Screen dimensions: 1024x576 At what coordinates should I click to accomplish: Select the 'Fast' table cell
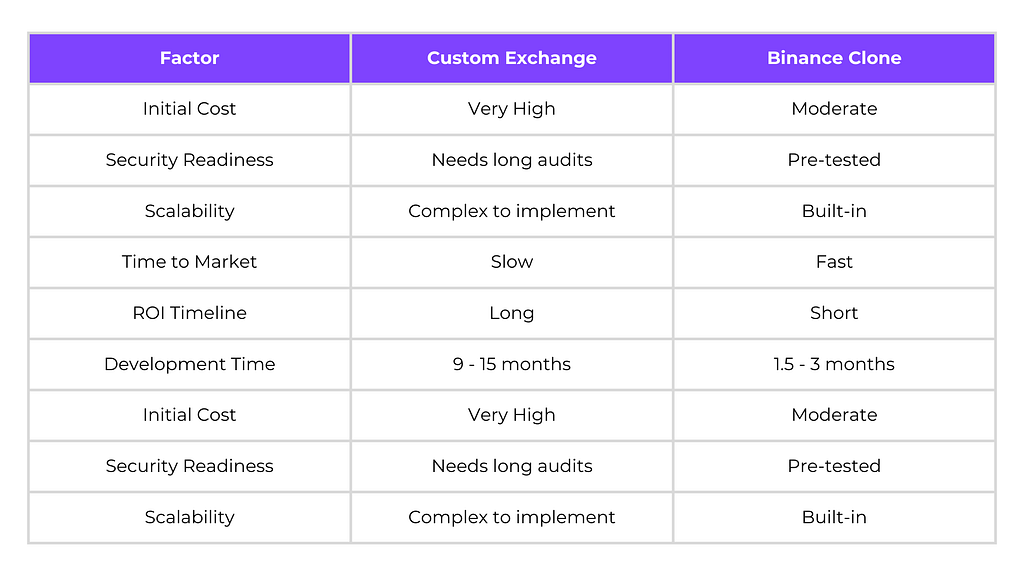834,262
